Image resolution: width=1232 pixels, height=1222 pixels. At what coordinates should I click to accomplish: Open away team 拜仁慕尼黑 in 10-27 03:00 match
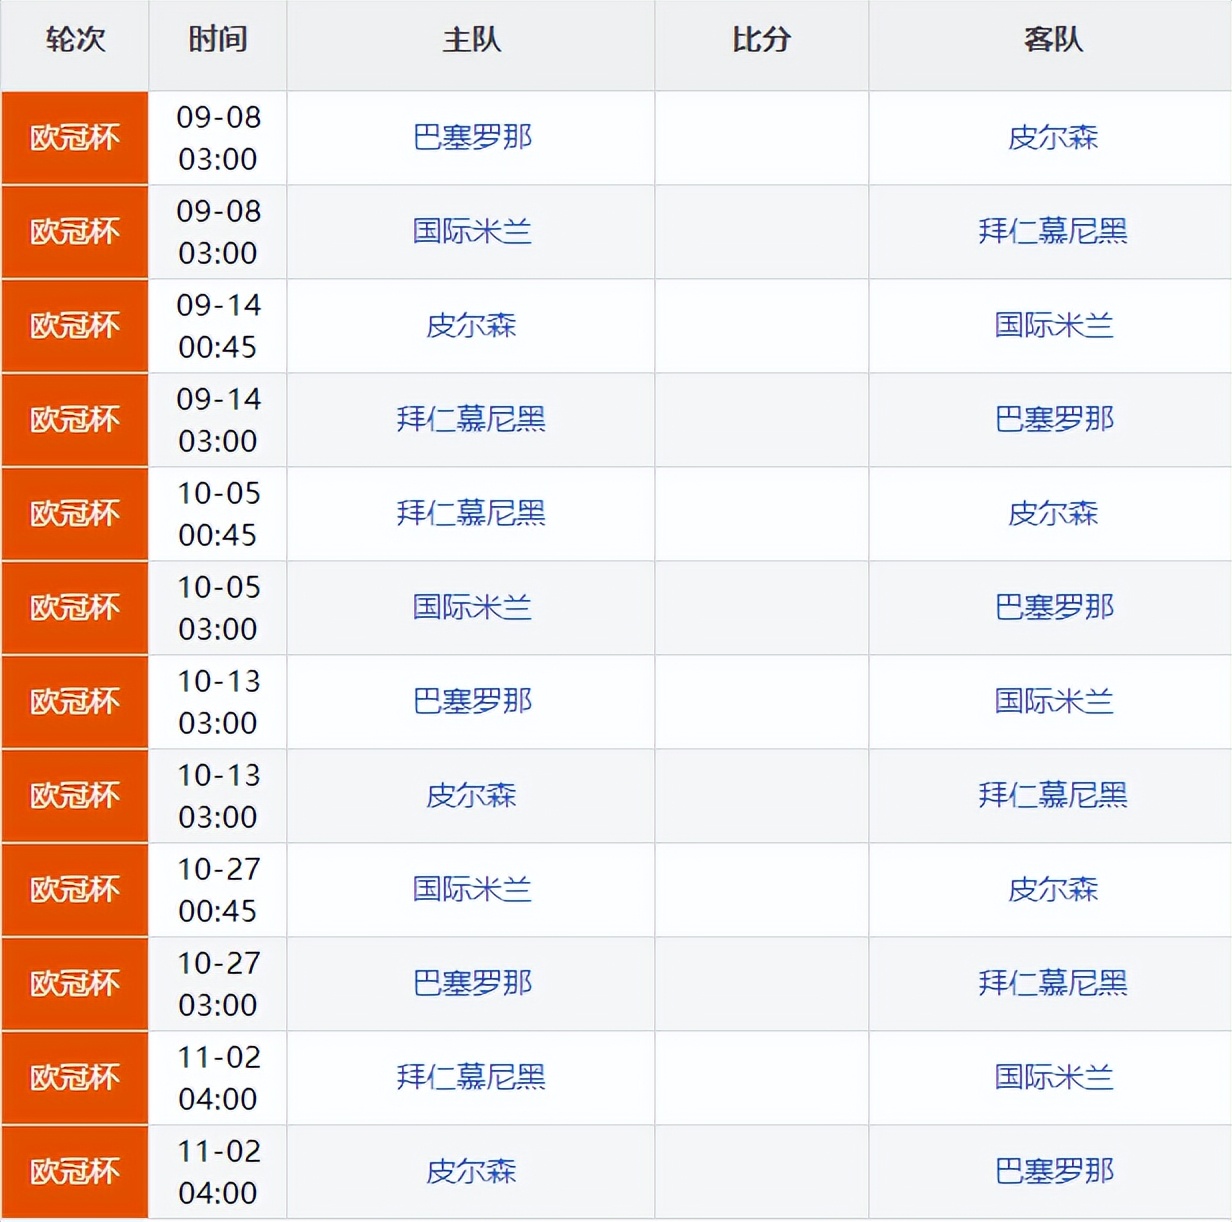pos(1053,983)
